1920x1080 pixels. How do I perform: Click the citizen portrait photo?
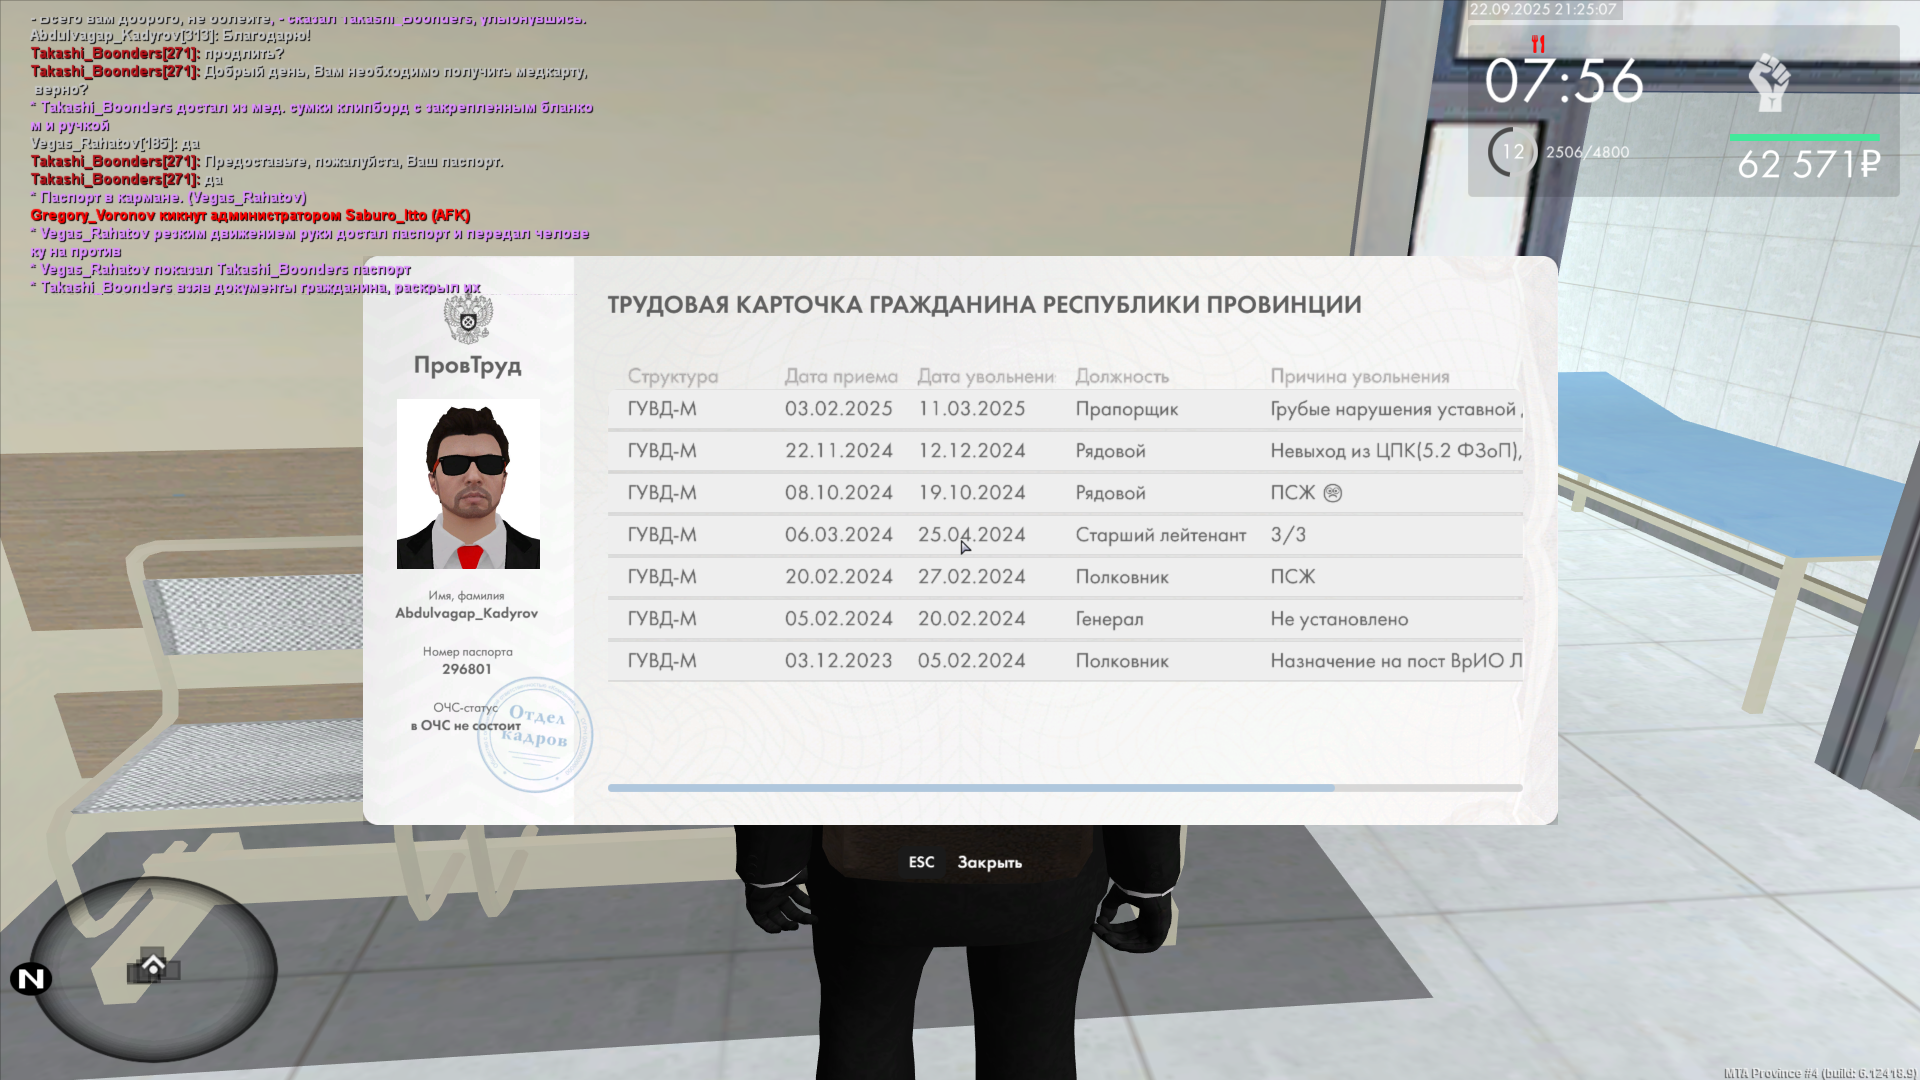468,484
